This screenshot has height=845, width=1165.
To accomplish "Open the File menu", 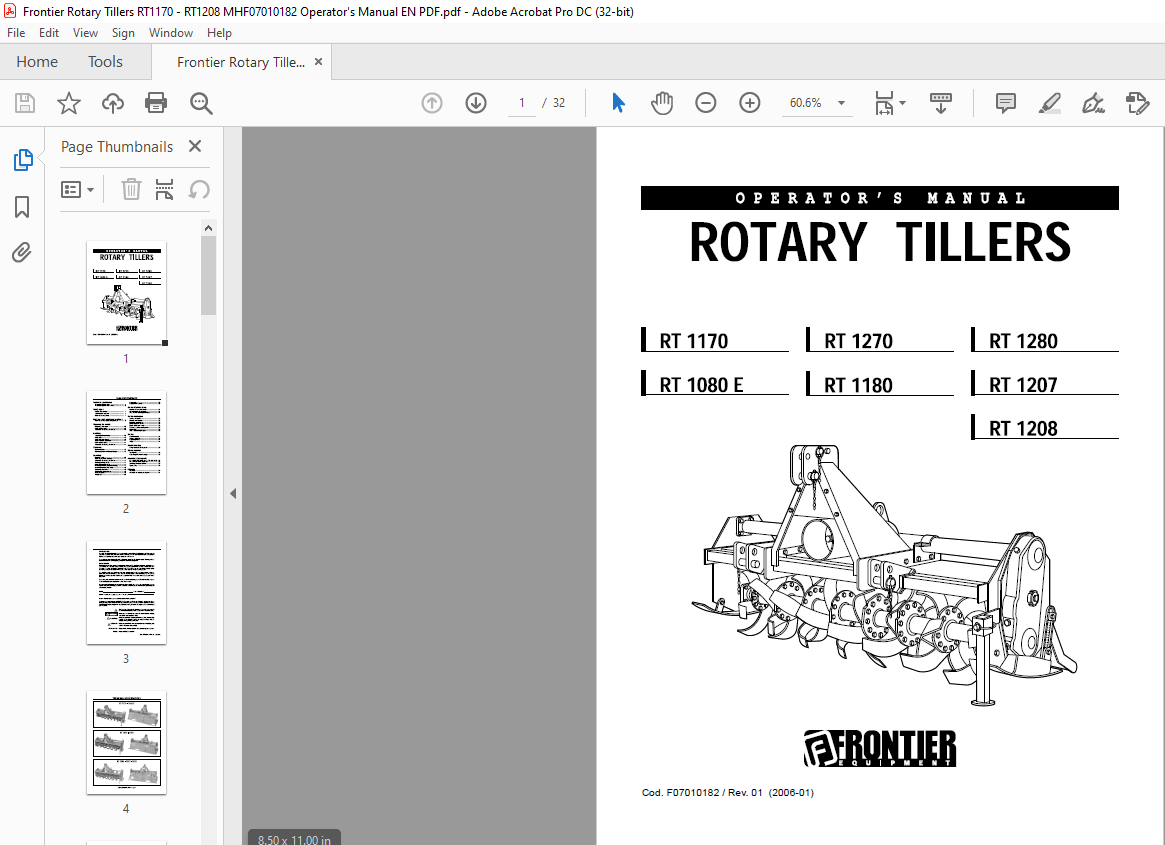I will pyautogui.click(x=16, y=33).
